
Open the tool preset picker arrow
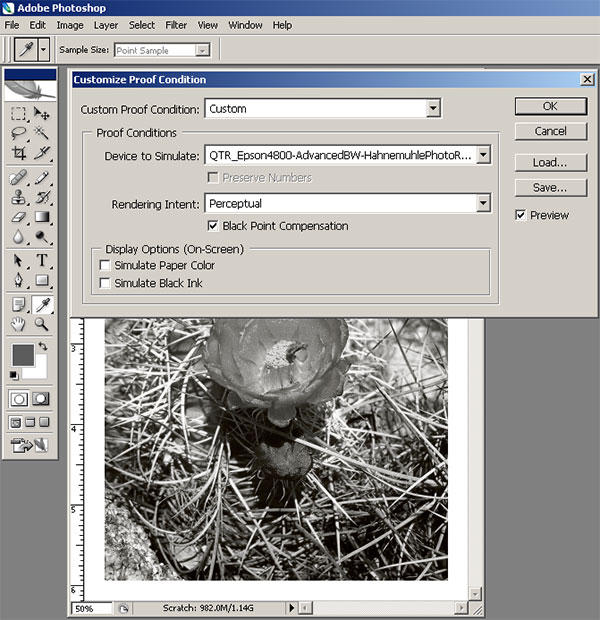[x=44, y=49]
